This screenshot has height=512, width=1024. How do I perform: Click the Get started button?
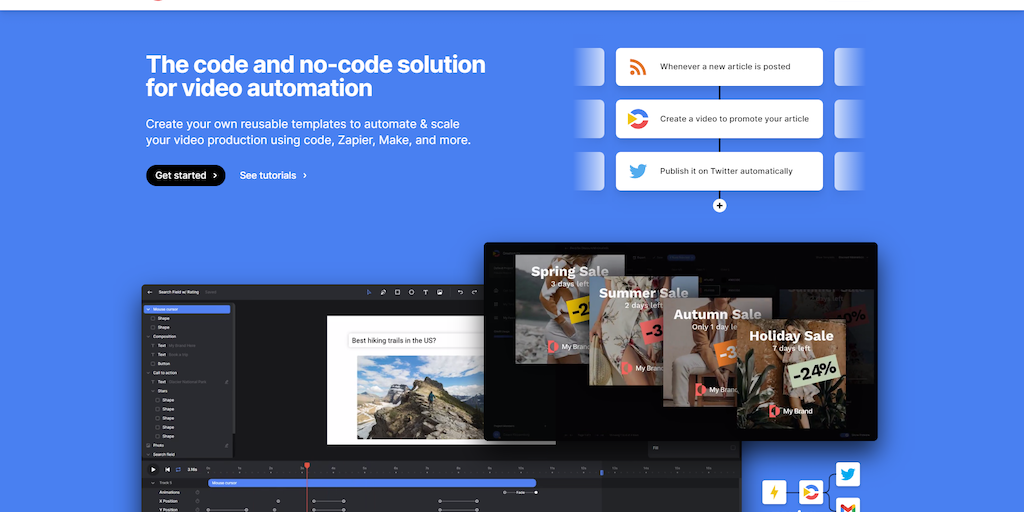pyautogui.click(x=185, y=175)
